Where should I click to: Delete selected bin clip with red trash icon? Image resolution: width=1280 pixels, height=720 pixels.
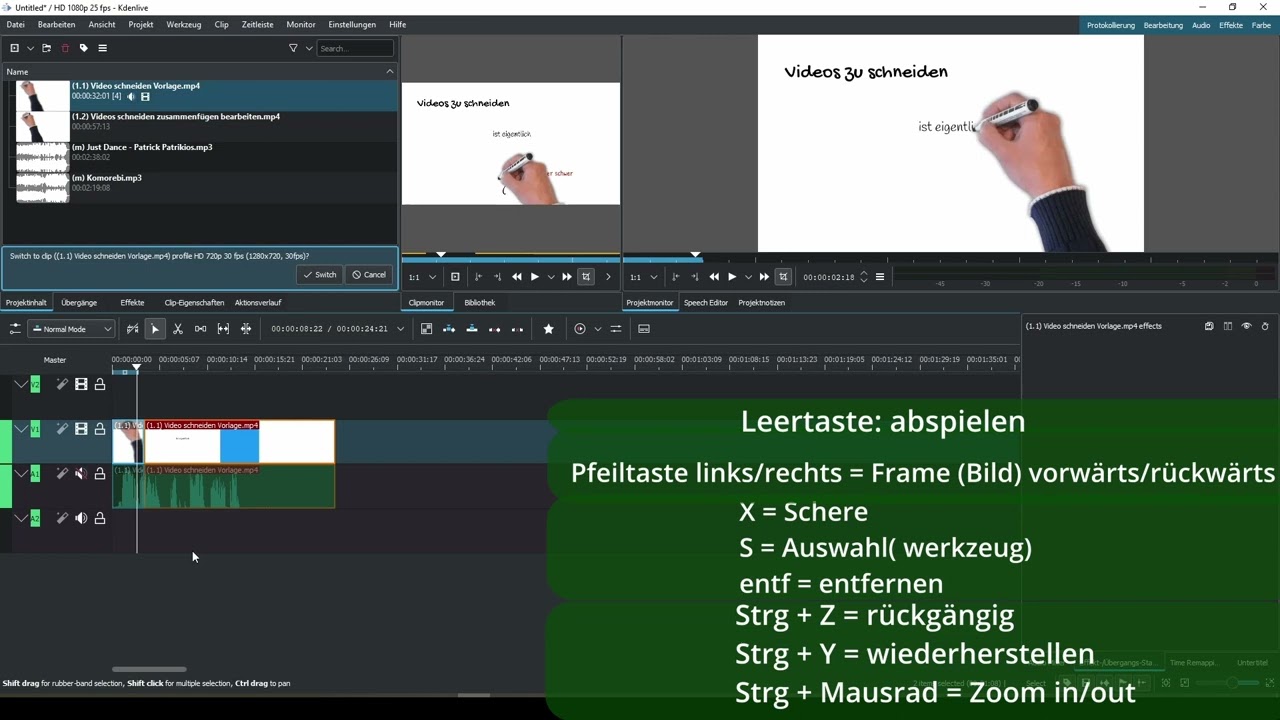pyautogui.click(x=66, y=48)
